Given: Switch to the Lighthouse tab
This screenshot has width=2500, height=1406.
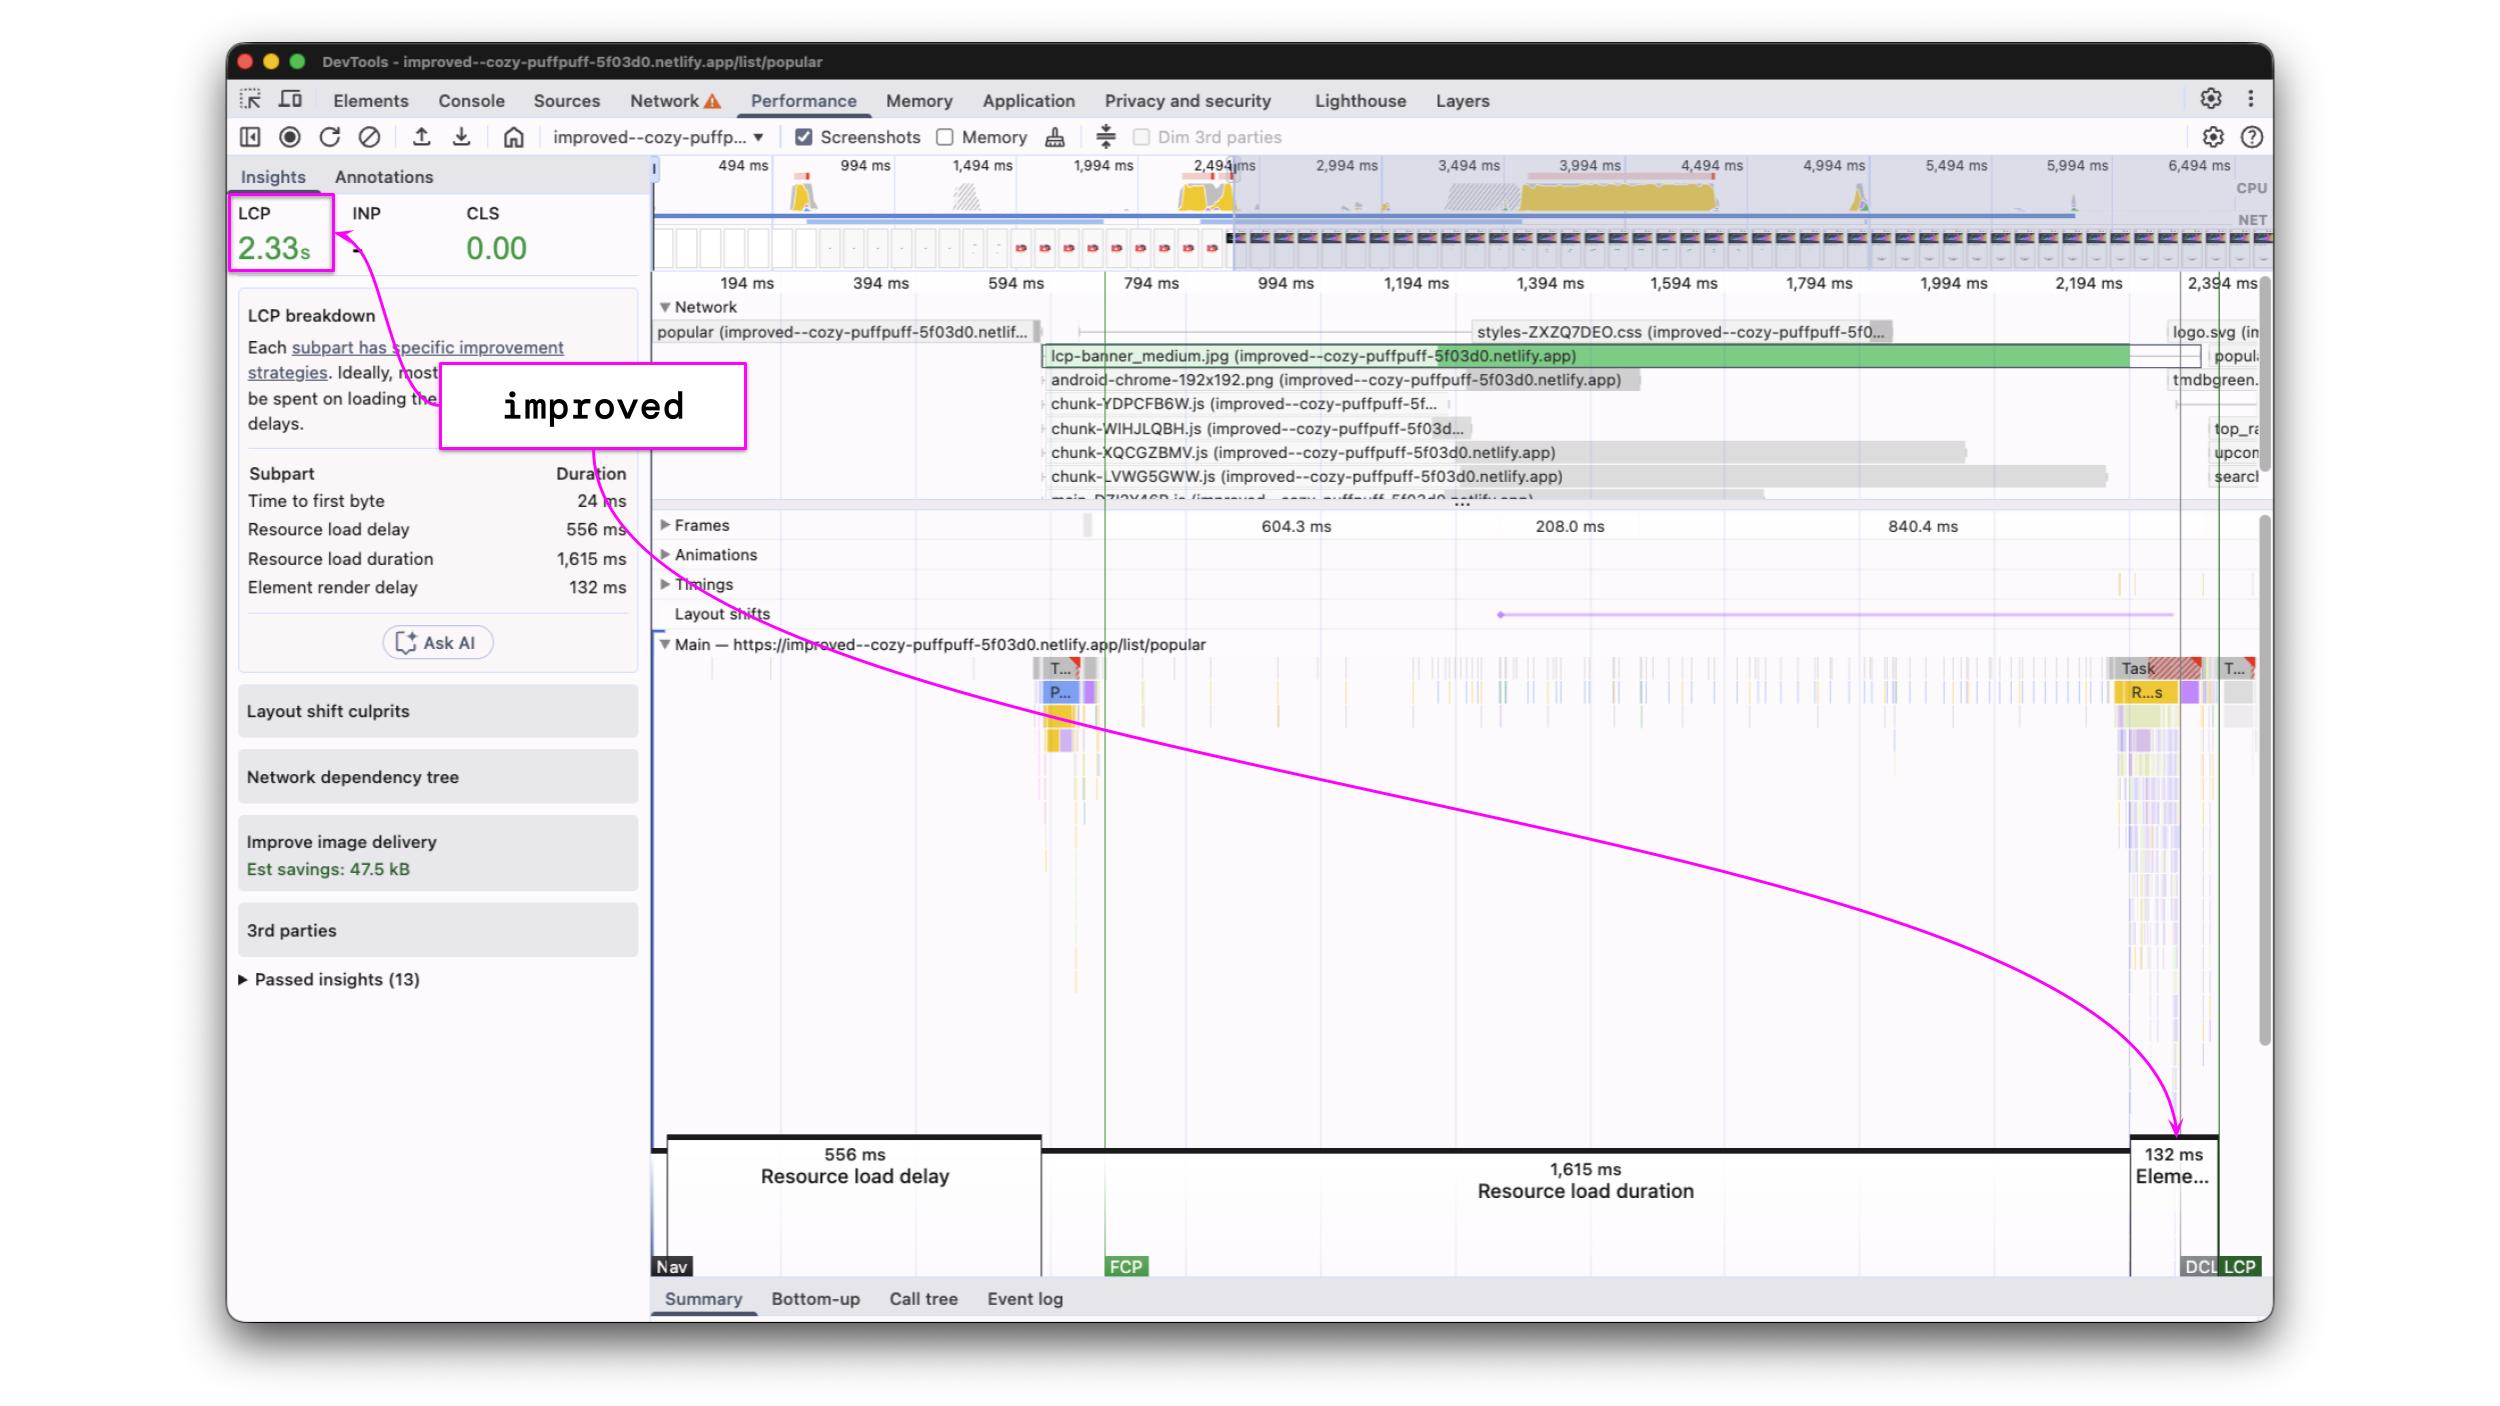Looking at the screenshot, I should click(x=1359, y=100).
